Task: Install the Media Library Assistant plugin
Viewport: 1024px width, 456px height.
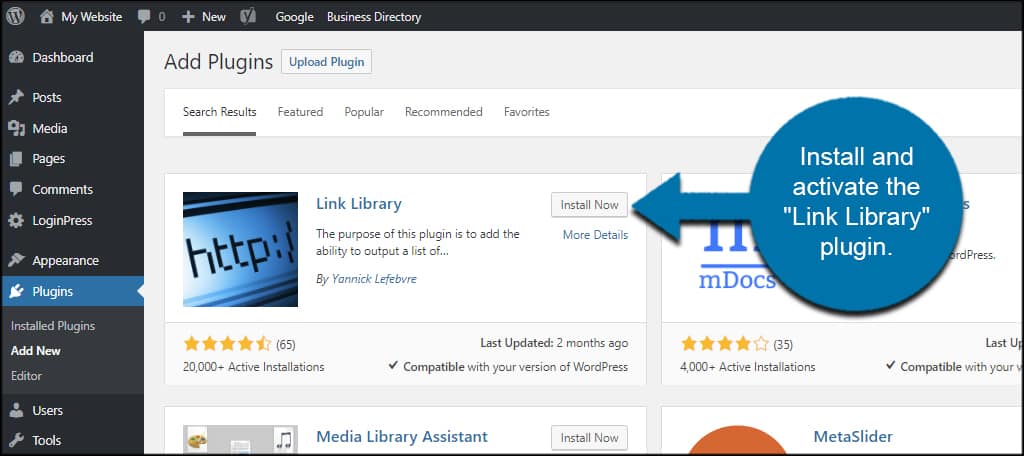Action: tap(589, 438)
